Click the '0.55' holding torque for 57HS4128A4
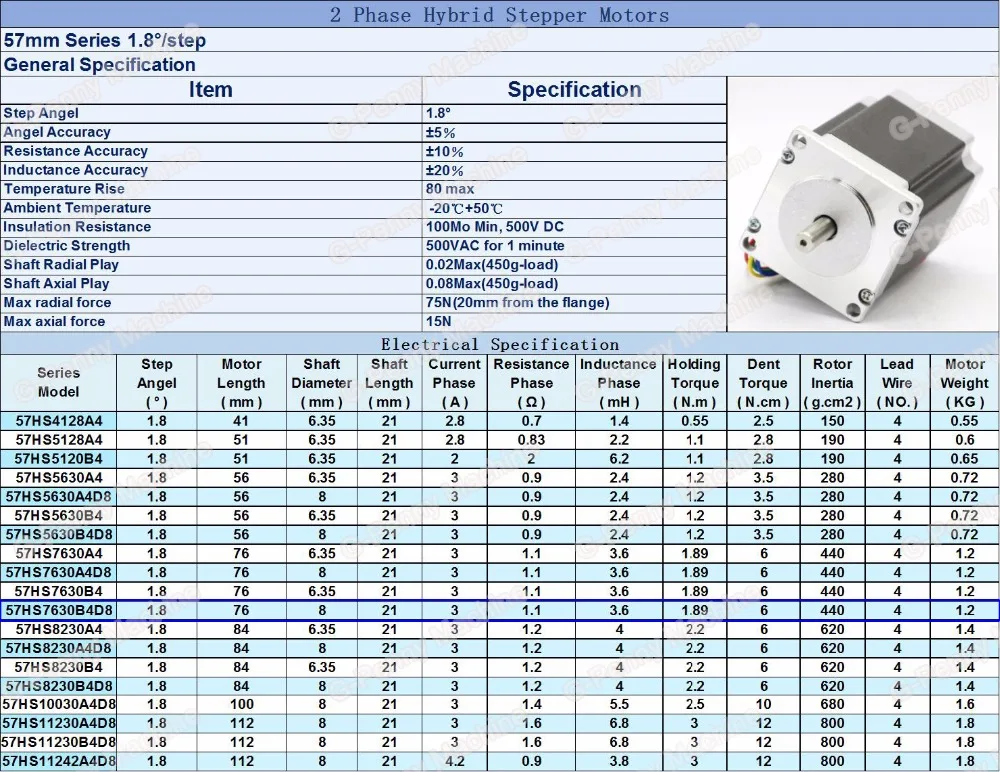1000x772 pixels. click(695, 421)
